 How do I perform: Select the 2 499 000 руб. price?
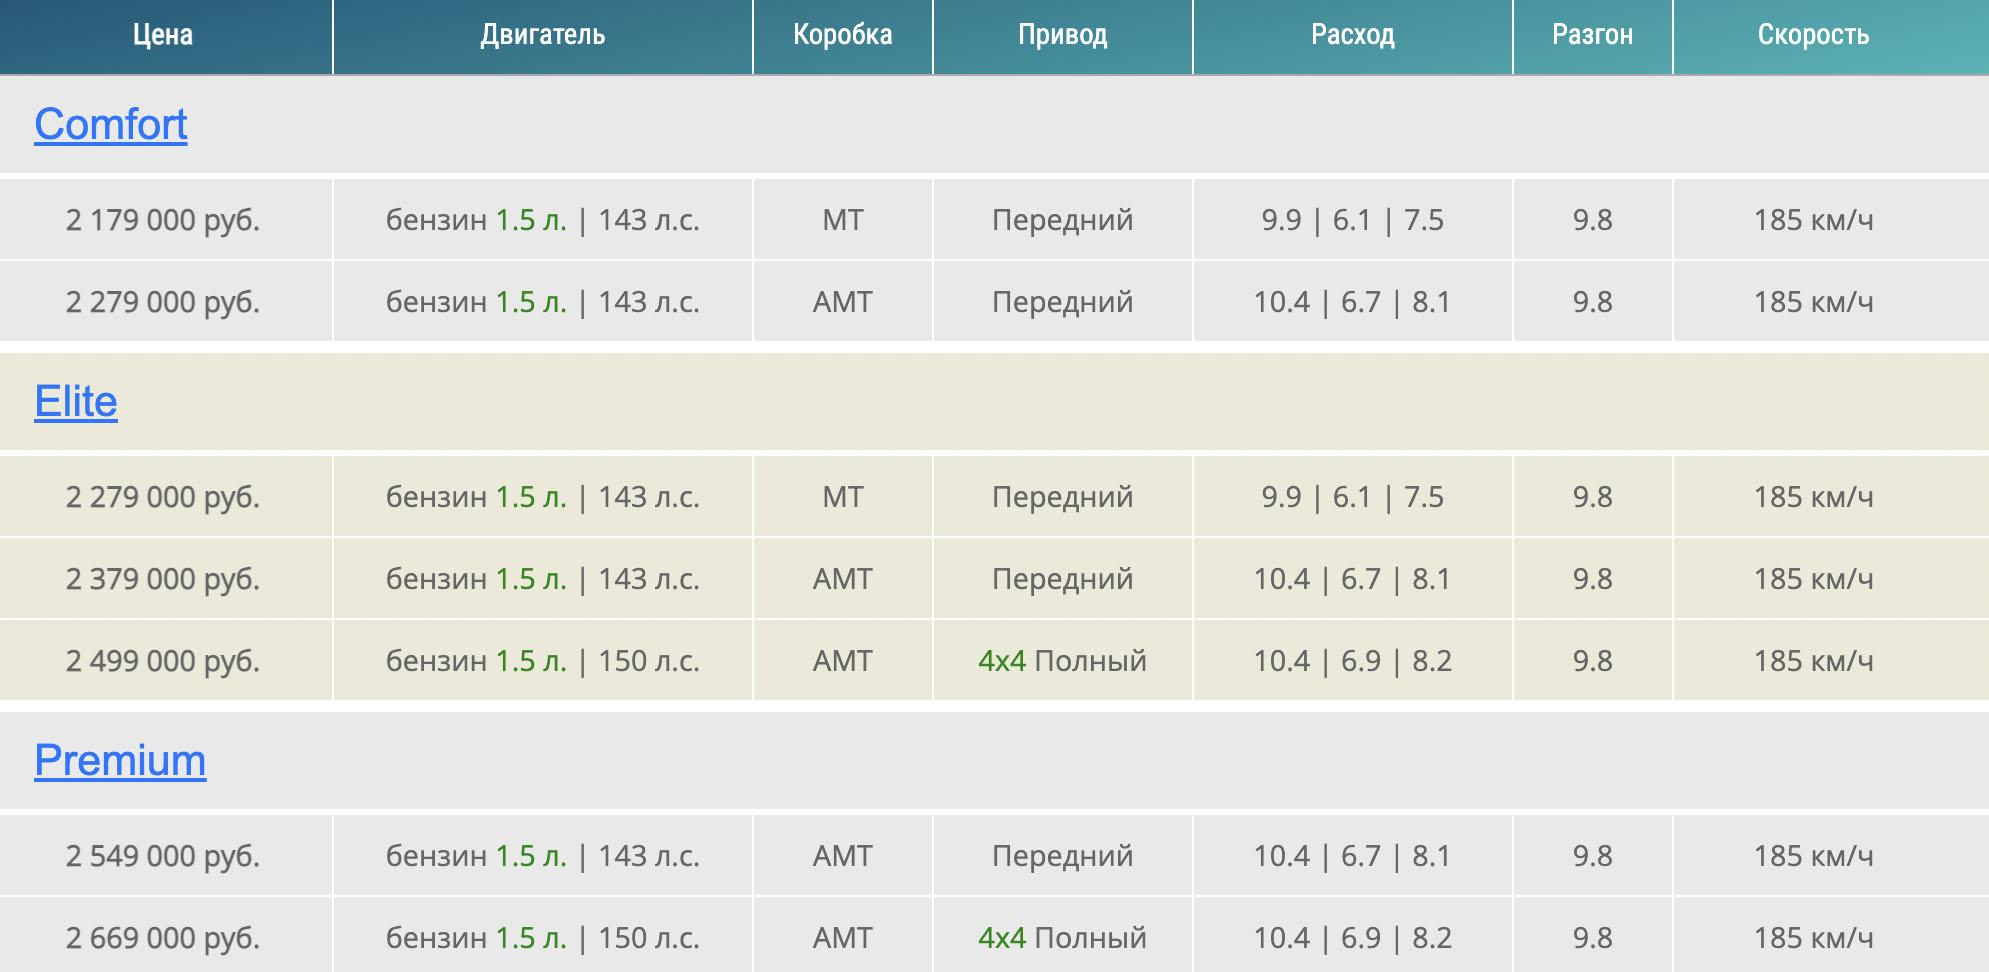[163, 661]
